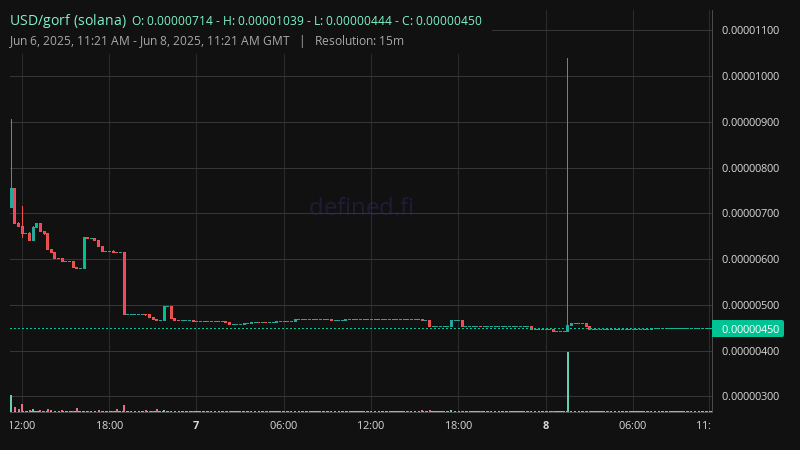Click the 0.00000700 price axis label
Image resolution: width=800 pixels, height=450 pixels.
coord(751,213)
